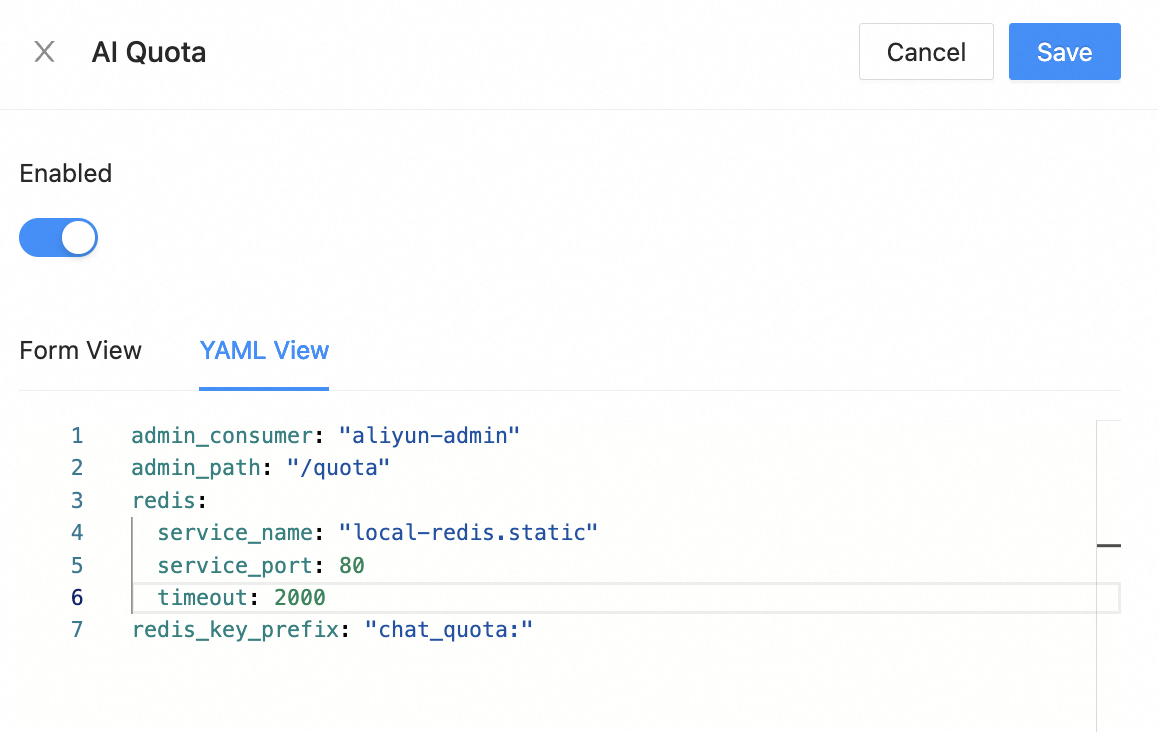1158x732 pixels.
Task: Click the editor overview ruler marker
Action: [1108, 546]
